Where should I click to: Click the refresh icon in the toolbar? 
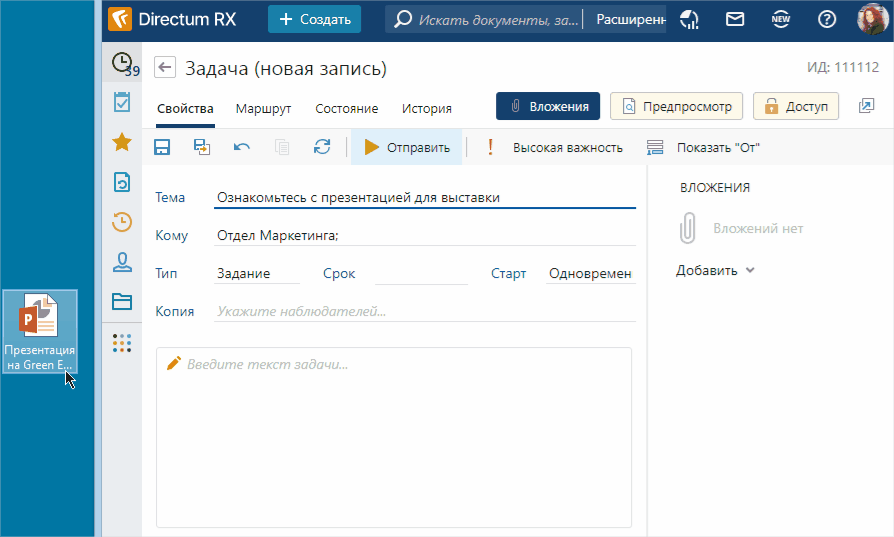tap(322, 147)
